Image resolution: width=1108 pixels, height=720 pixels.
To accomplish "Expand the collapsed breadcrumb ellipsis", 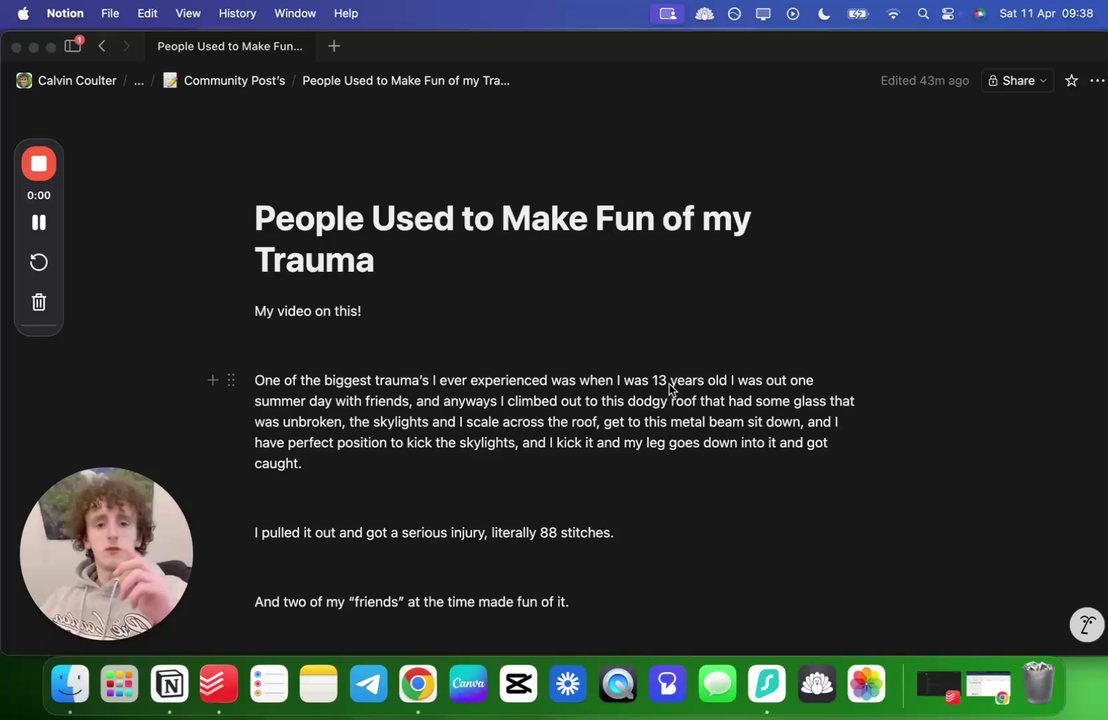I will coord(138,81).
